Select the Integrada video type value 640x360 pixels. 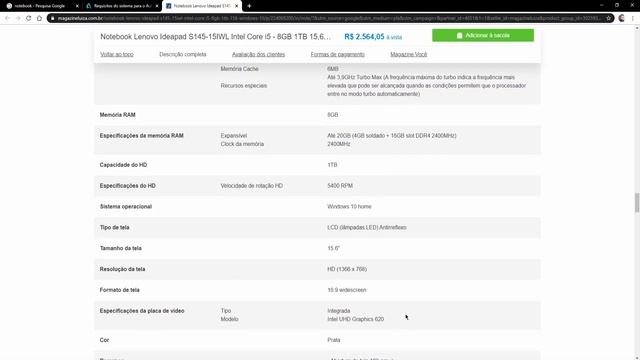[x=339, y=311]
